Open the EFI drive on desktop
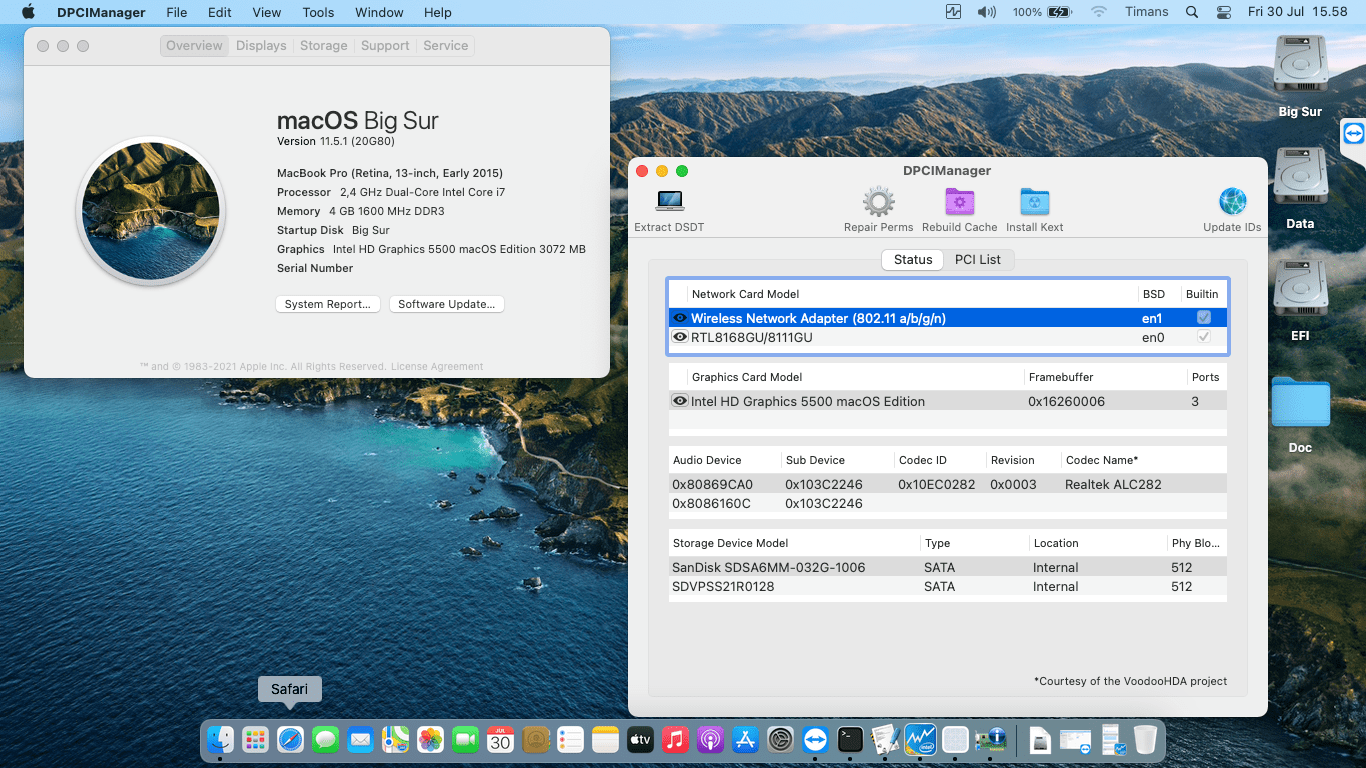 [x=1300, y=288]
